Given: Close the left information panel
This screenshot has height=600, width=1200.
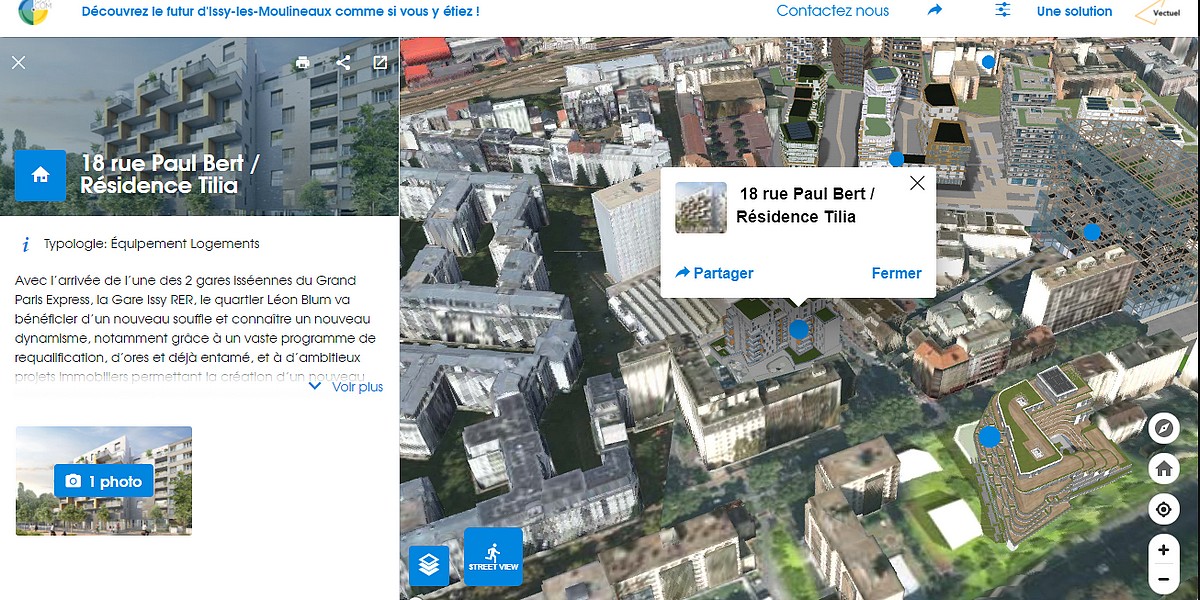Looking at the screenshot, I should [x=18, y=63].
